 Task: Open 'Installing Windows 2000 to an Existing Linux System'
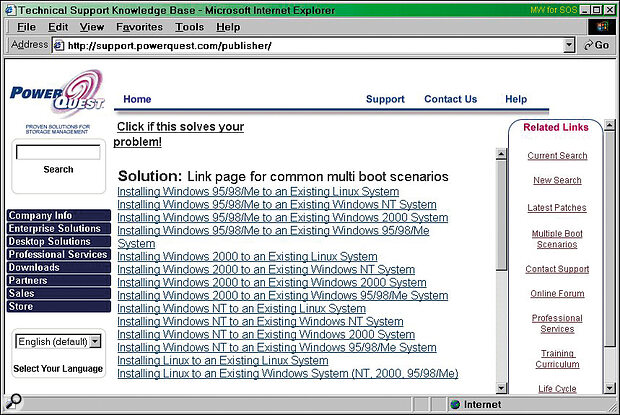pos(248,257)
